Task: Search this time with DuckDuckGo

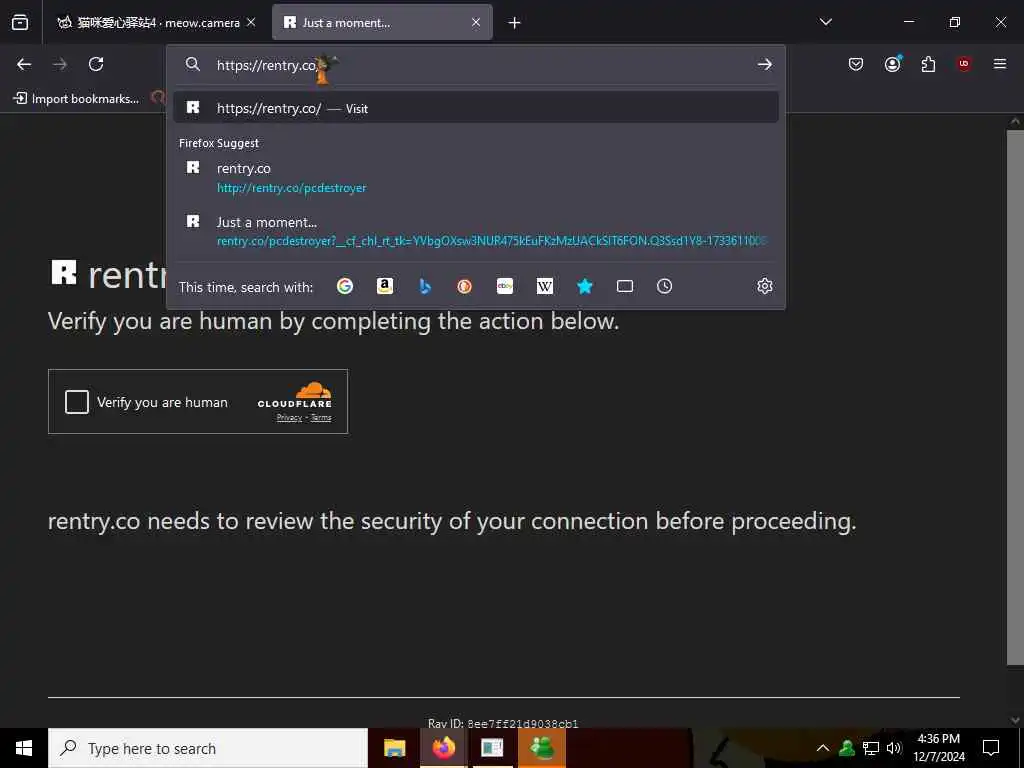Action: tap(464, 286)
